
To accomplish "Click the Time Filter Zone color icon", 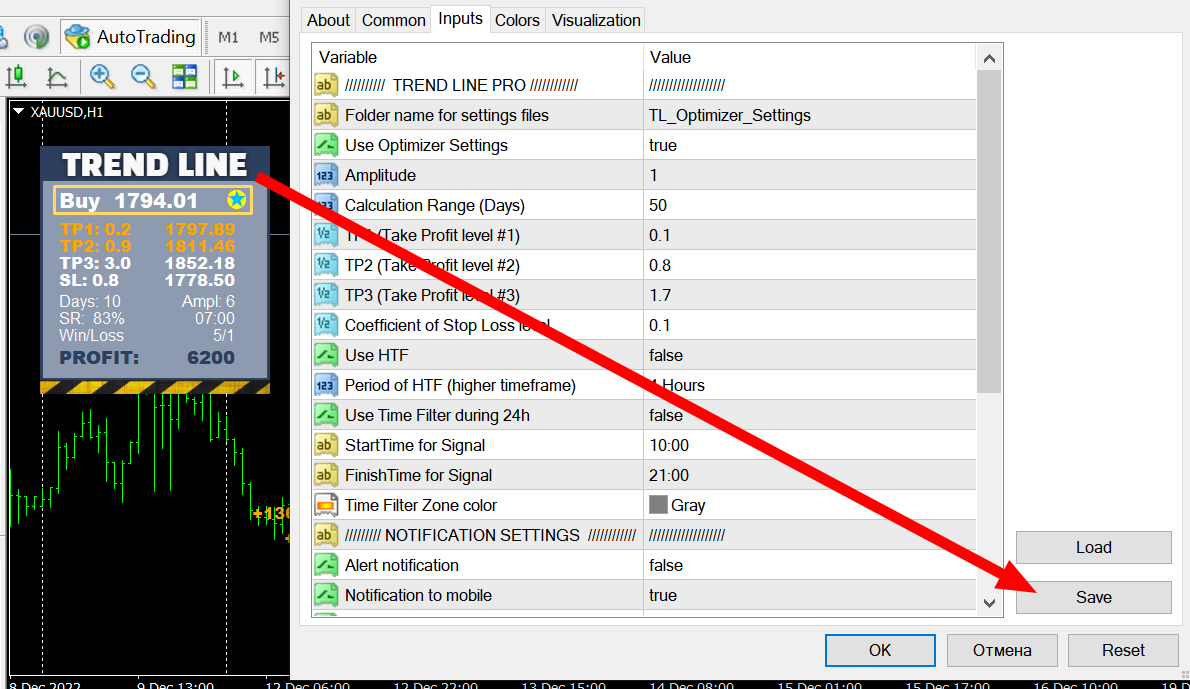I will (x=326, y=505).
